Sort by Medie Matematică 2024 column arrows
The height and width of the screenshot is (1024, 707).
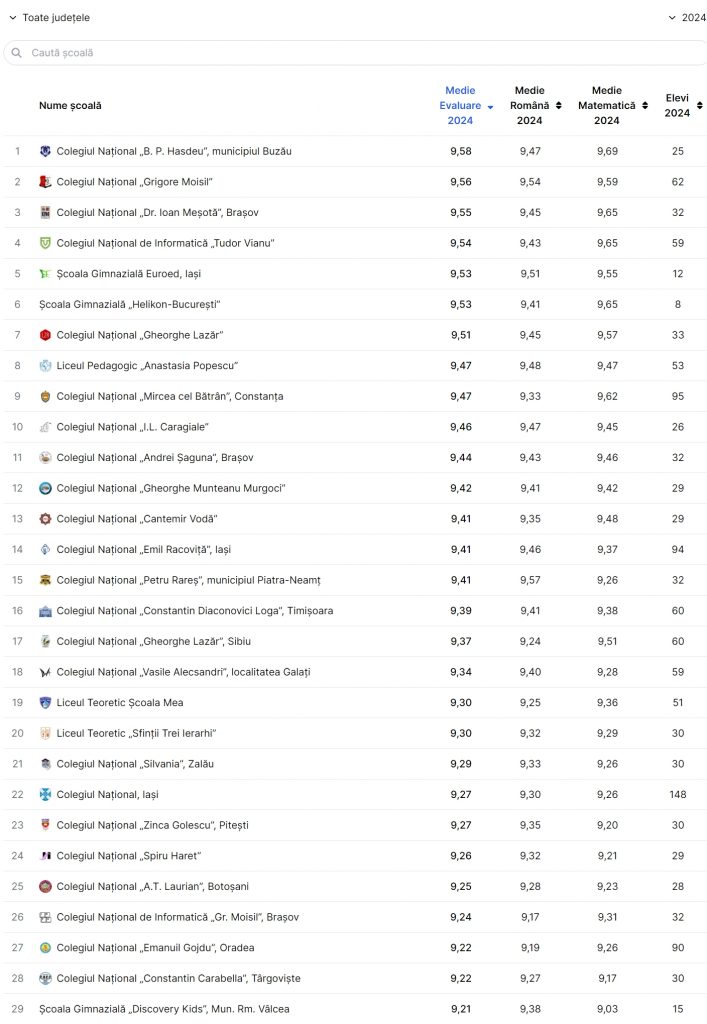tap(645, 106)
